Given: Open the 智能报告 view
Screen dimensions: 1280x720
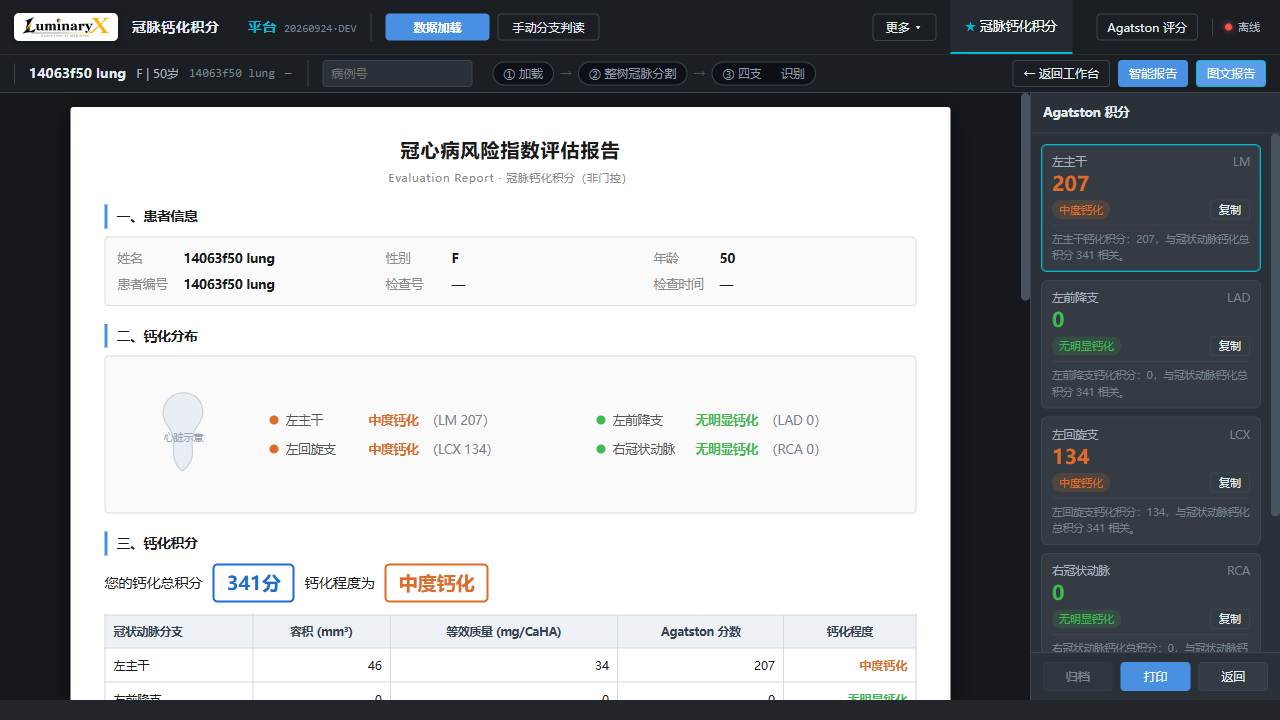Looking at the screenshot, I should (x=1153, y=73).
